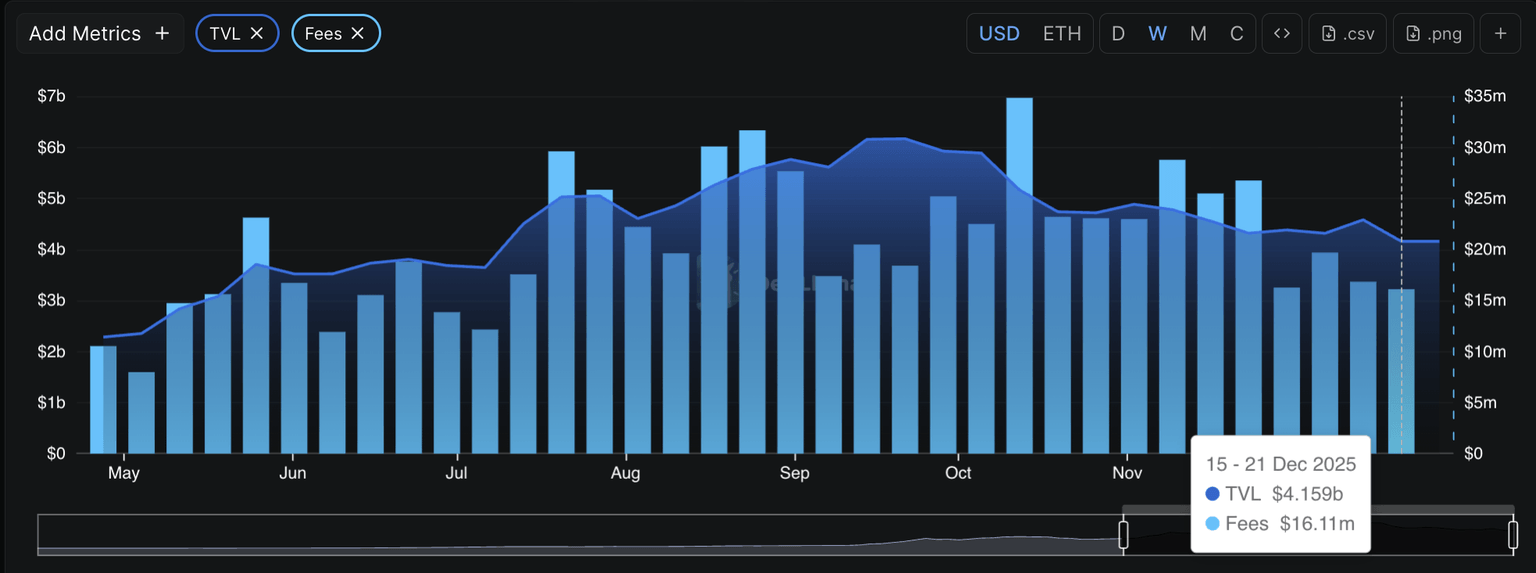1536x573 pixels.
Task: Click the Fees legend dot in tooltip
Action: click(x=1213, y=524)
